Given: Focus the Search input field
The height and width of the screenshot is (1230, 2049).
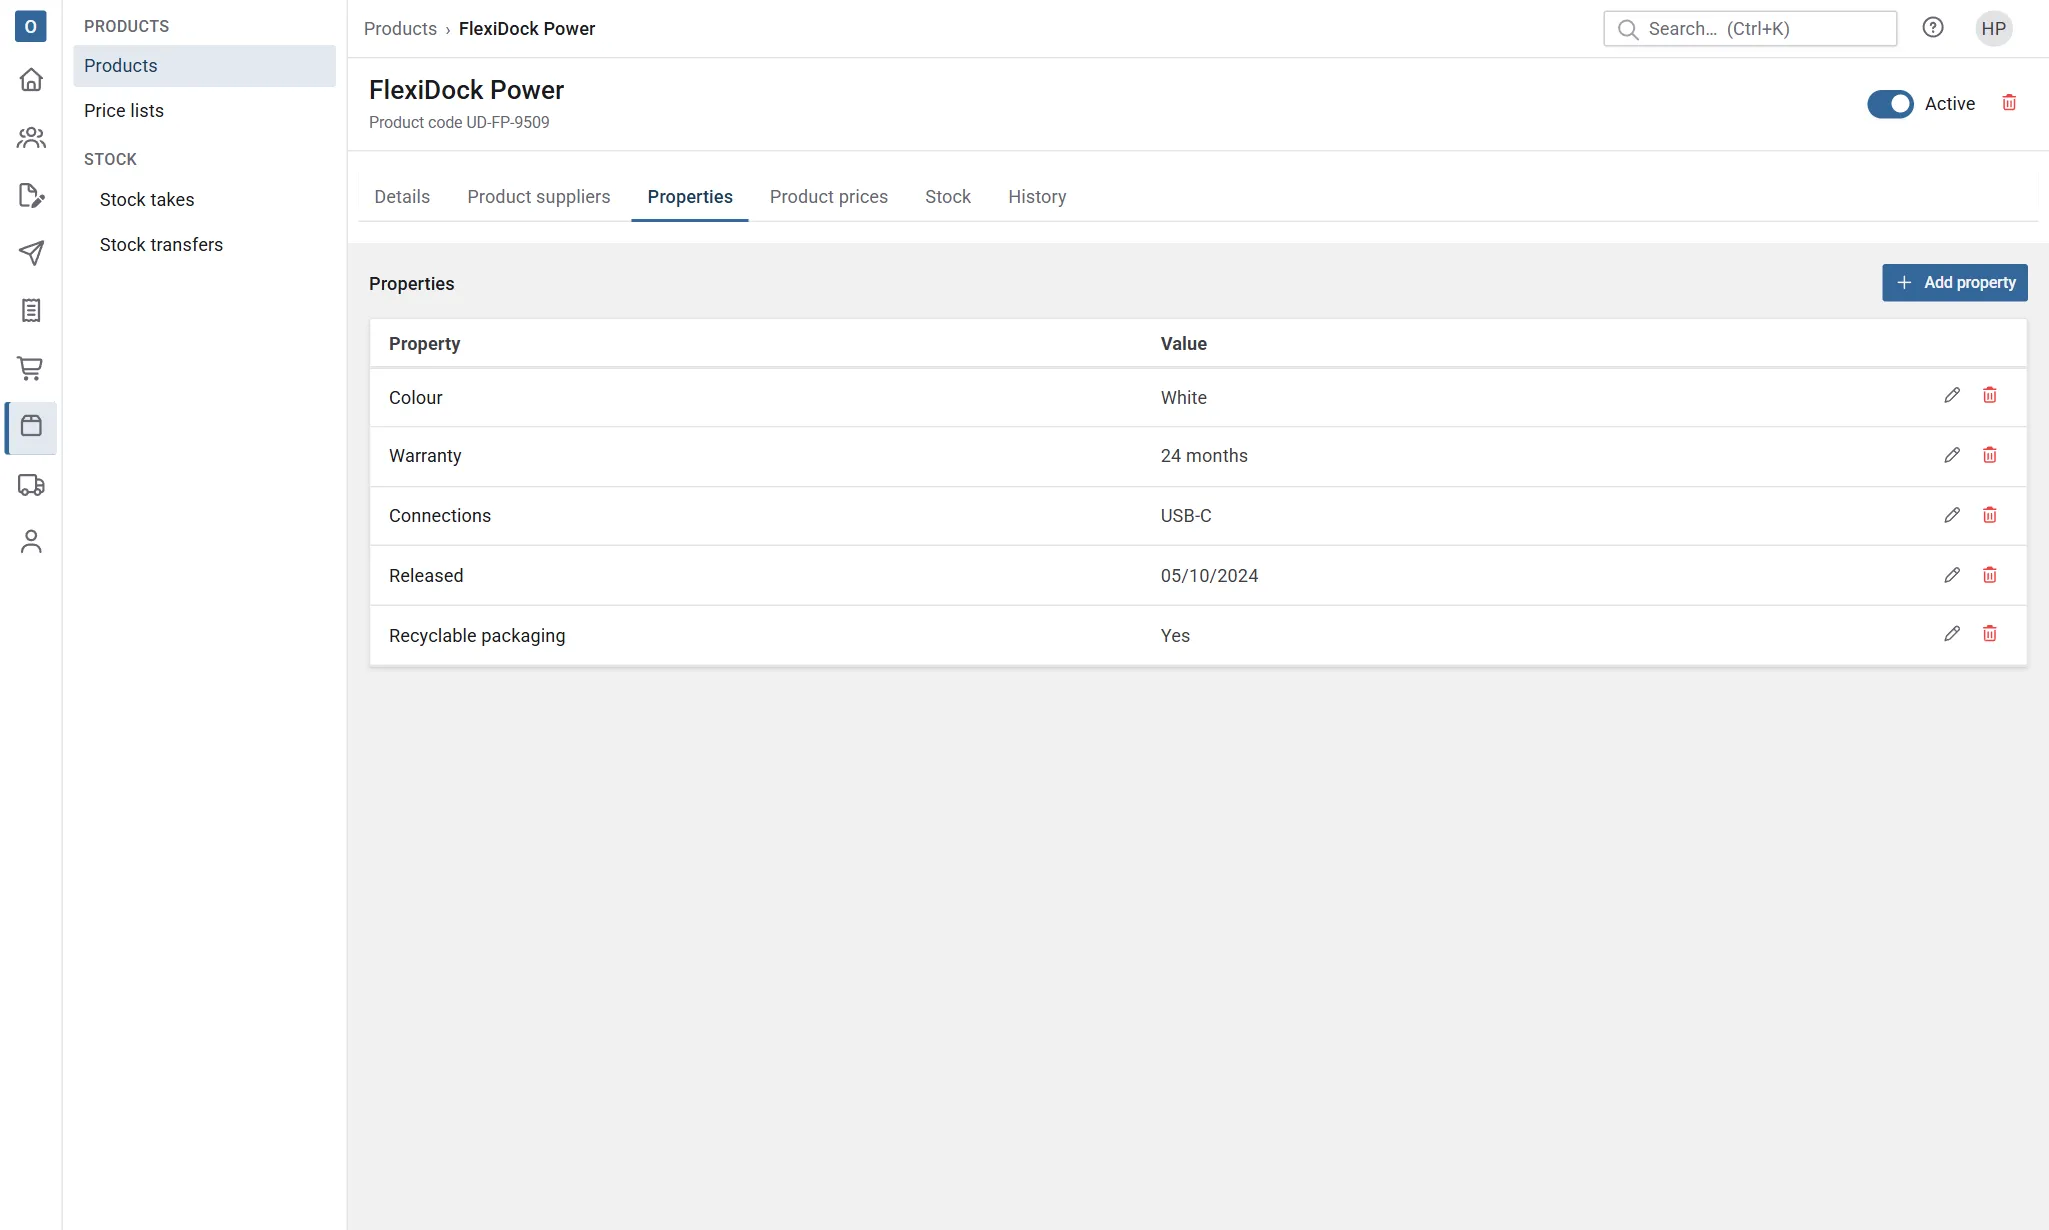Looking at the screenshot, I should 1750,29.
